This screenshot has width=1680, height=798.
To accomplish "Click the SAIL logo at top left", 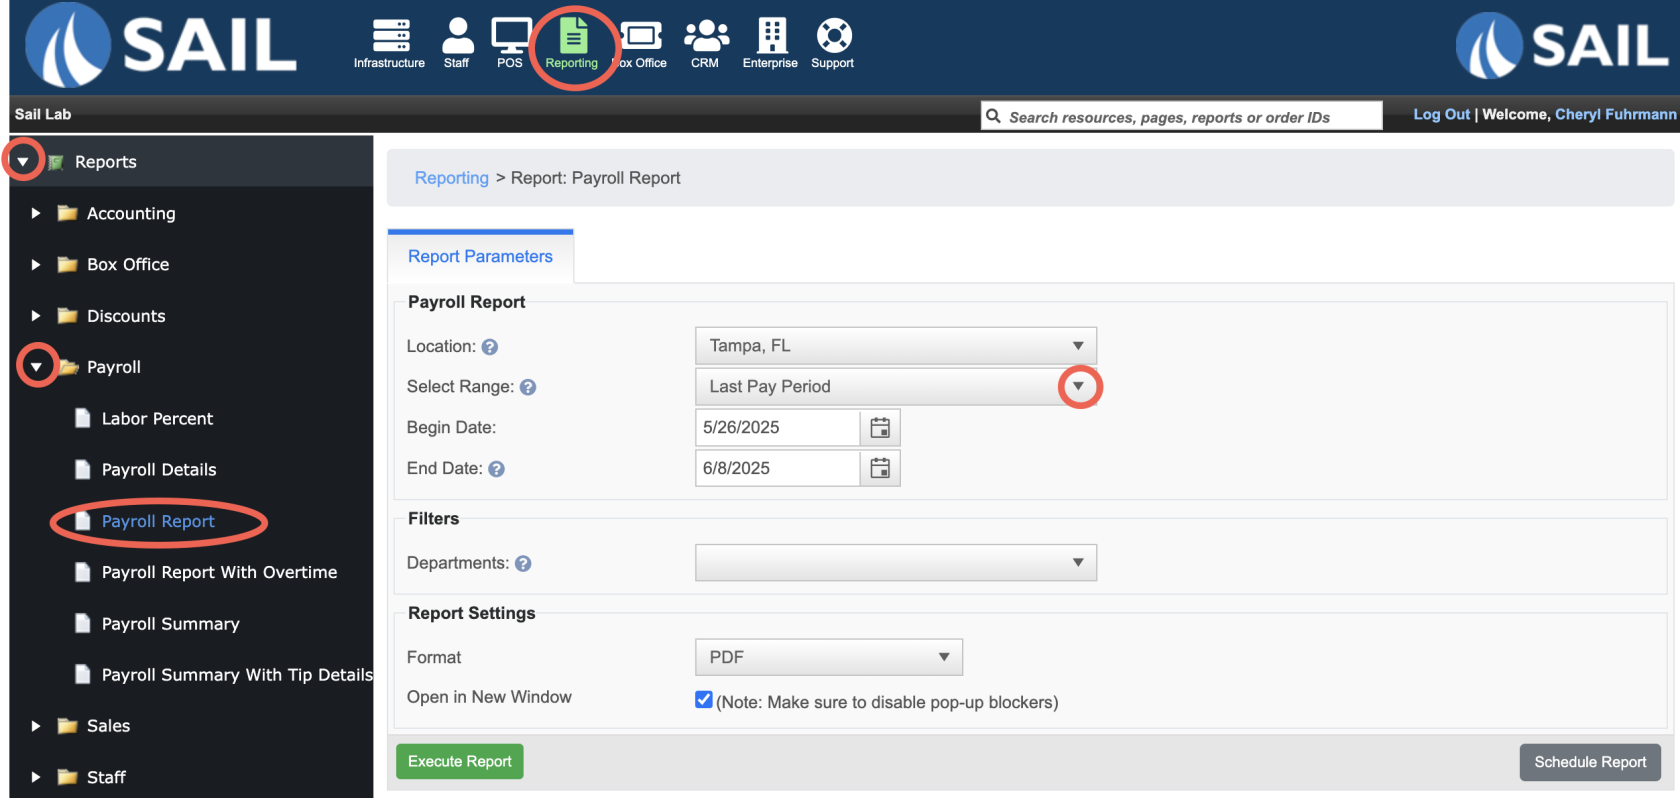I will 161,46.
